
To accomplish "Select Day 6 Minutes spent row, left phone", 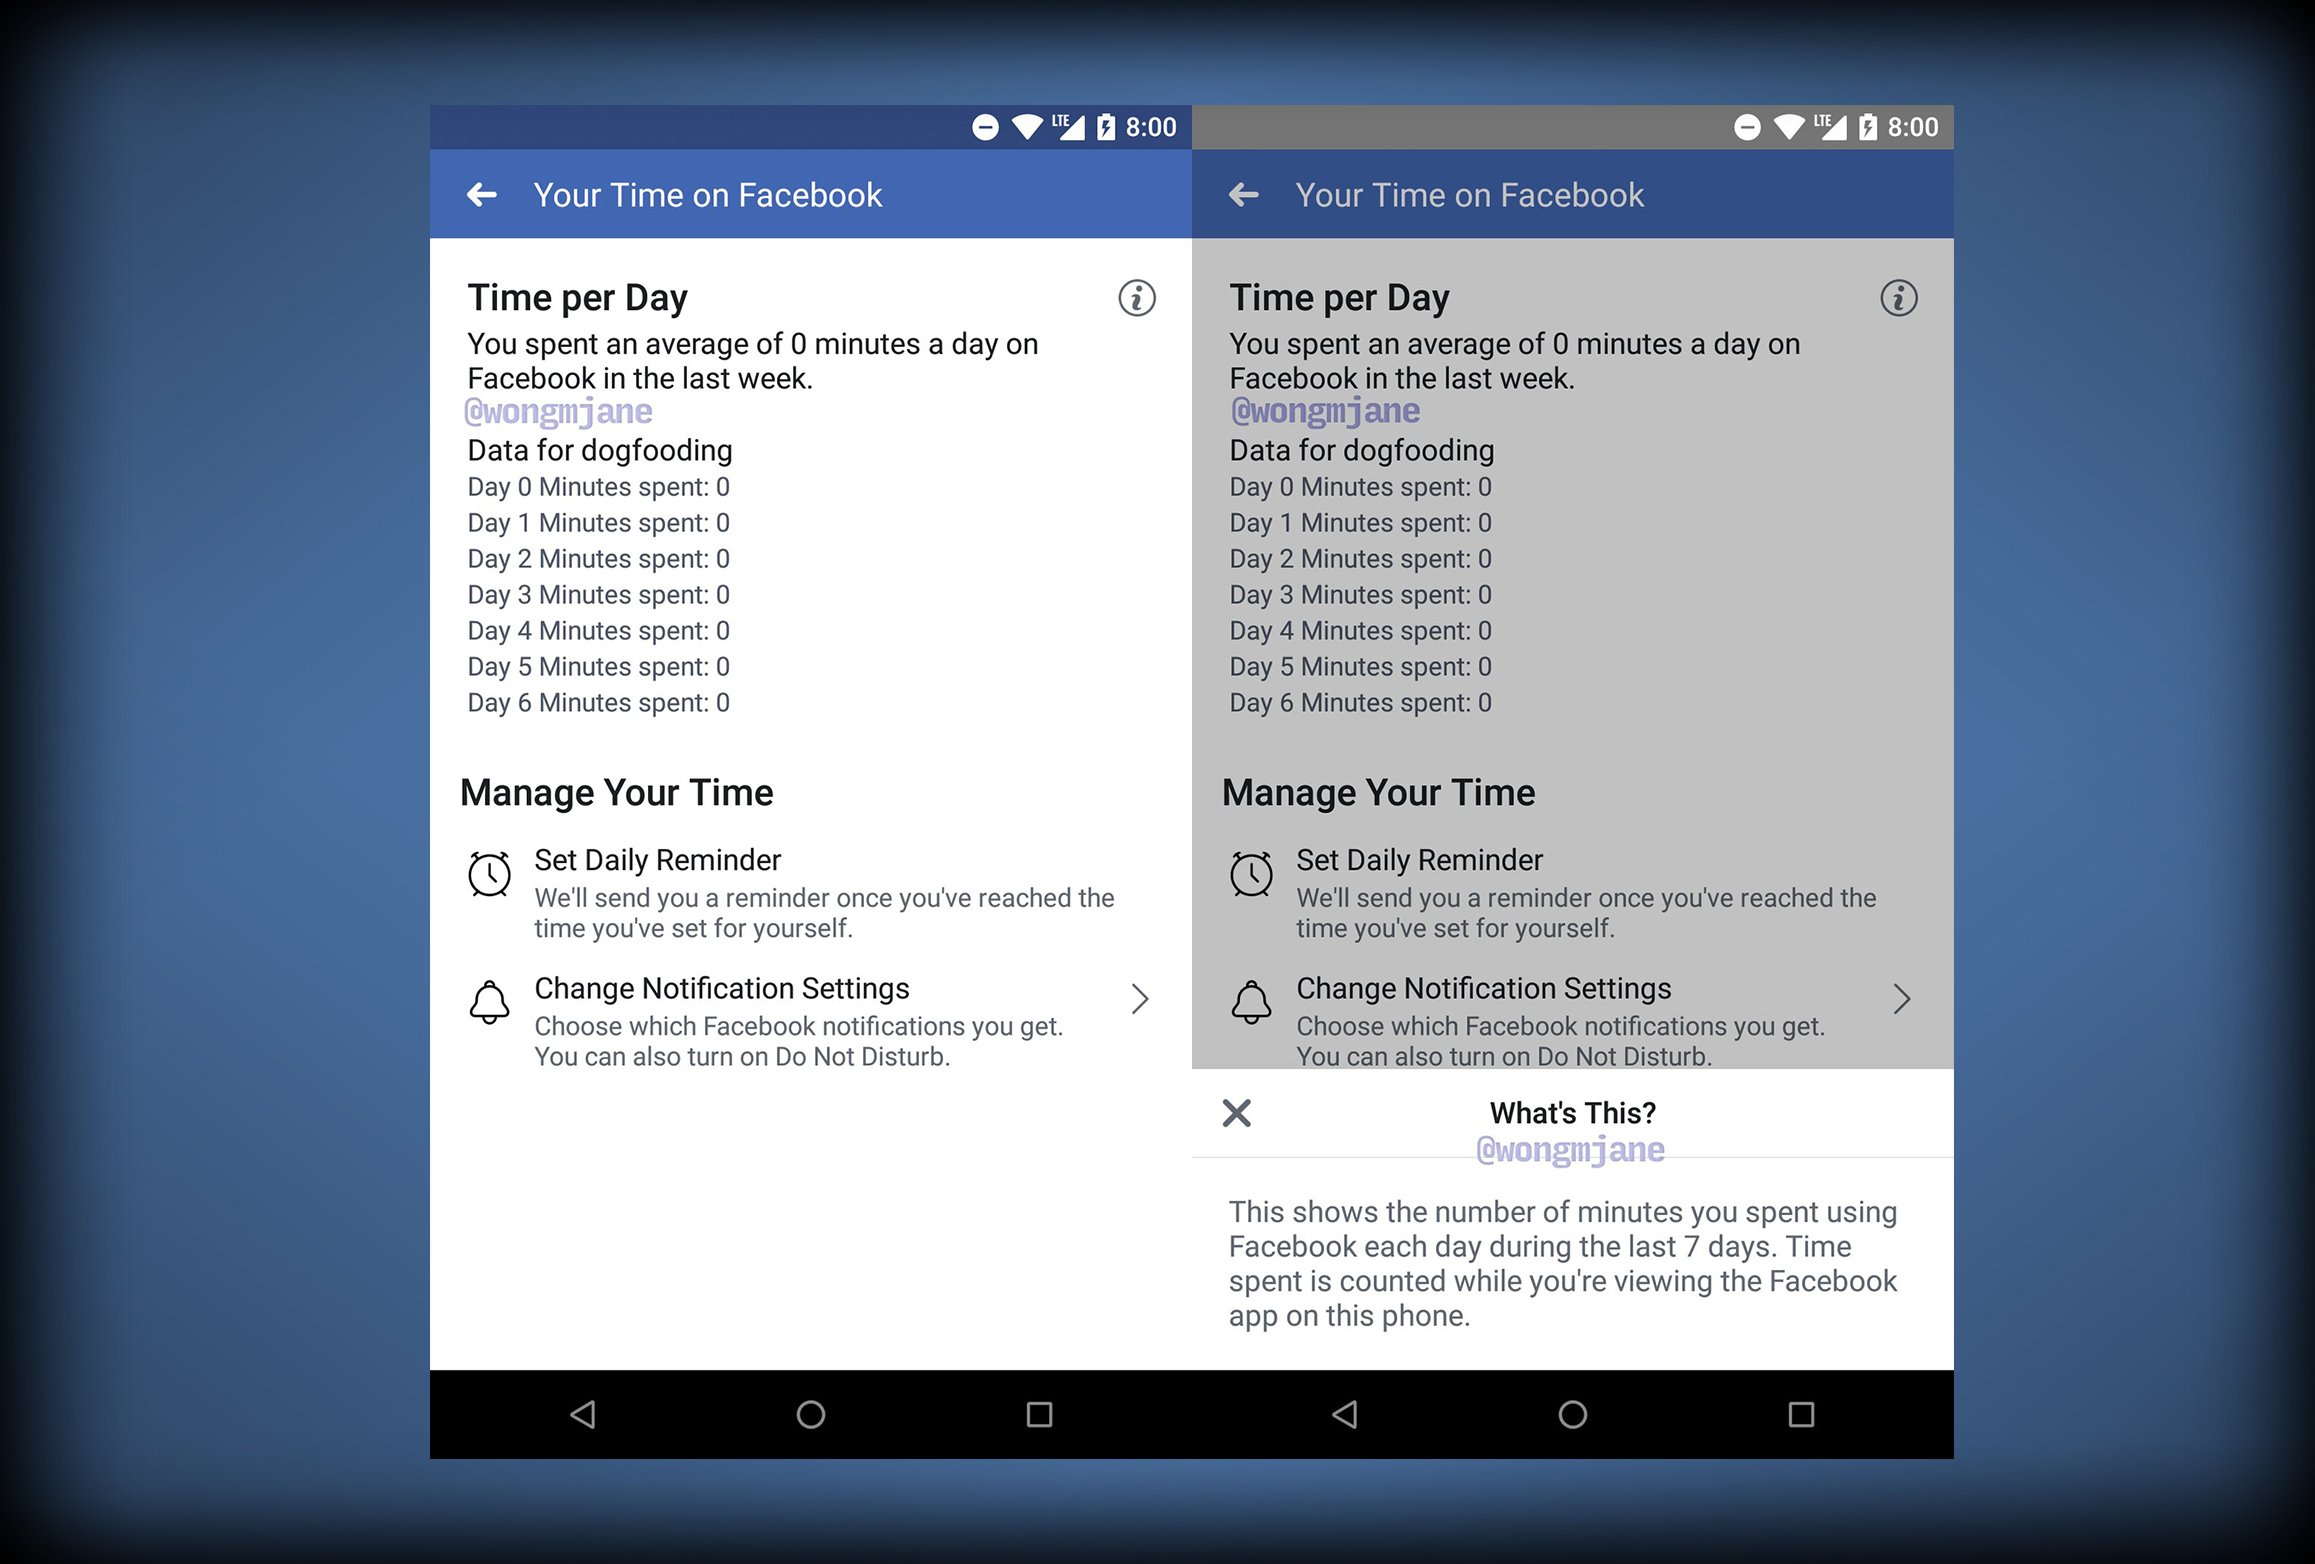I will tap(599, 703).
